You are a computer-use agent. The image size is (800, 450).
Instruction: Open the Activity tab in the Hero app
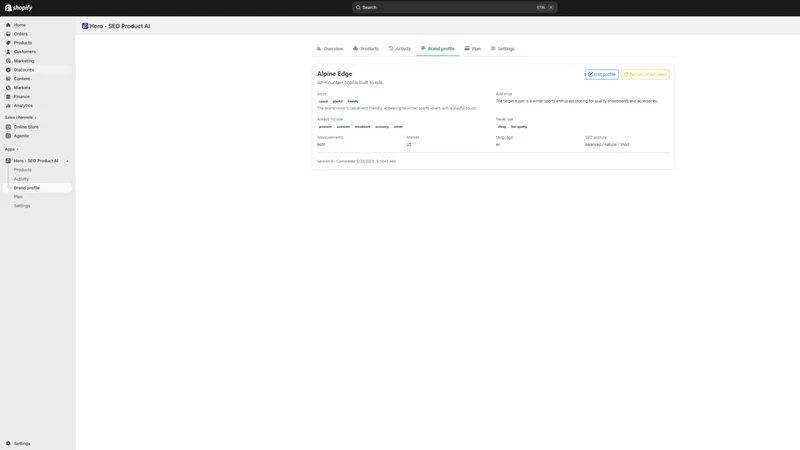(399, 48)
